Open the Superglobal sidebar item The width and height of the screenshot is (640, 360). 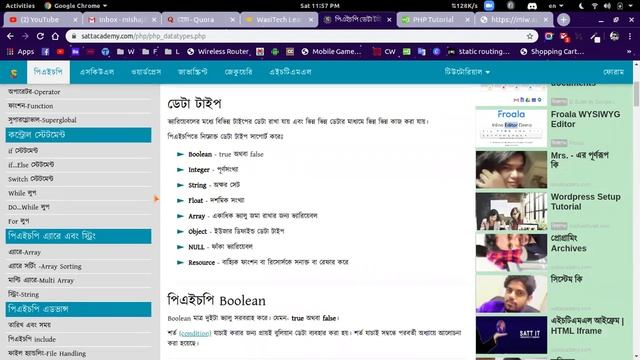tap(42, 120)
